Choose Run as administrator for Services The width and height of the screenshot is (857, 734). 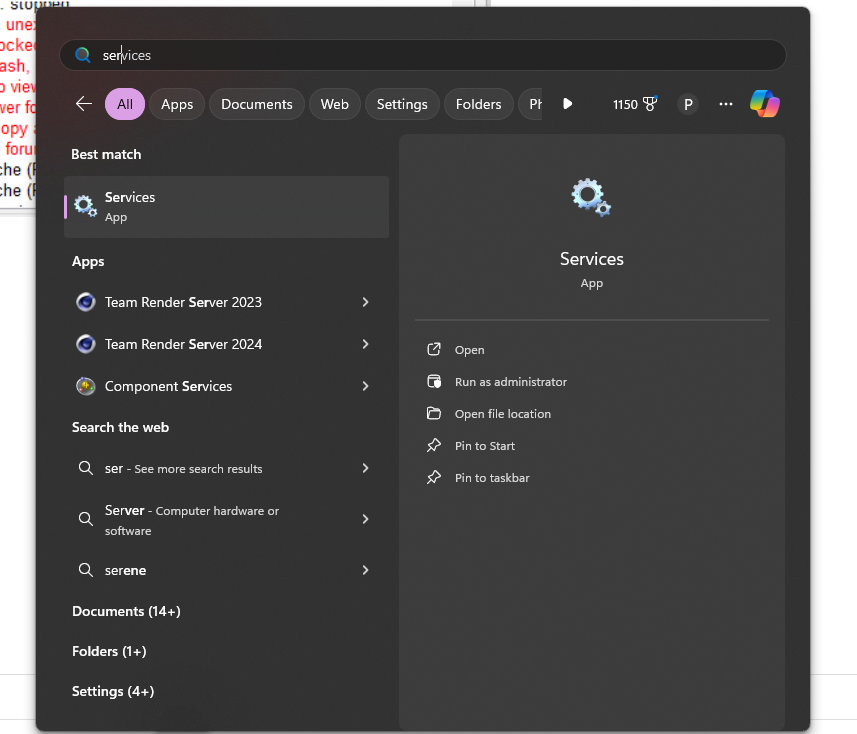coord(510,382)
